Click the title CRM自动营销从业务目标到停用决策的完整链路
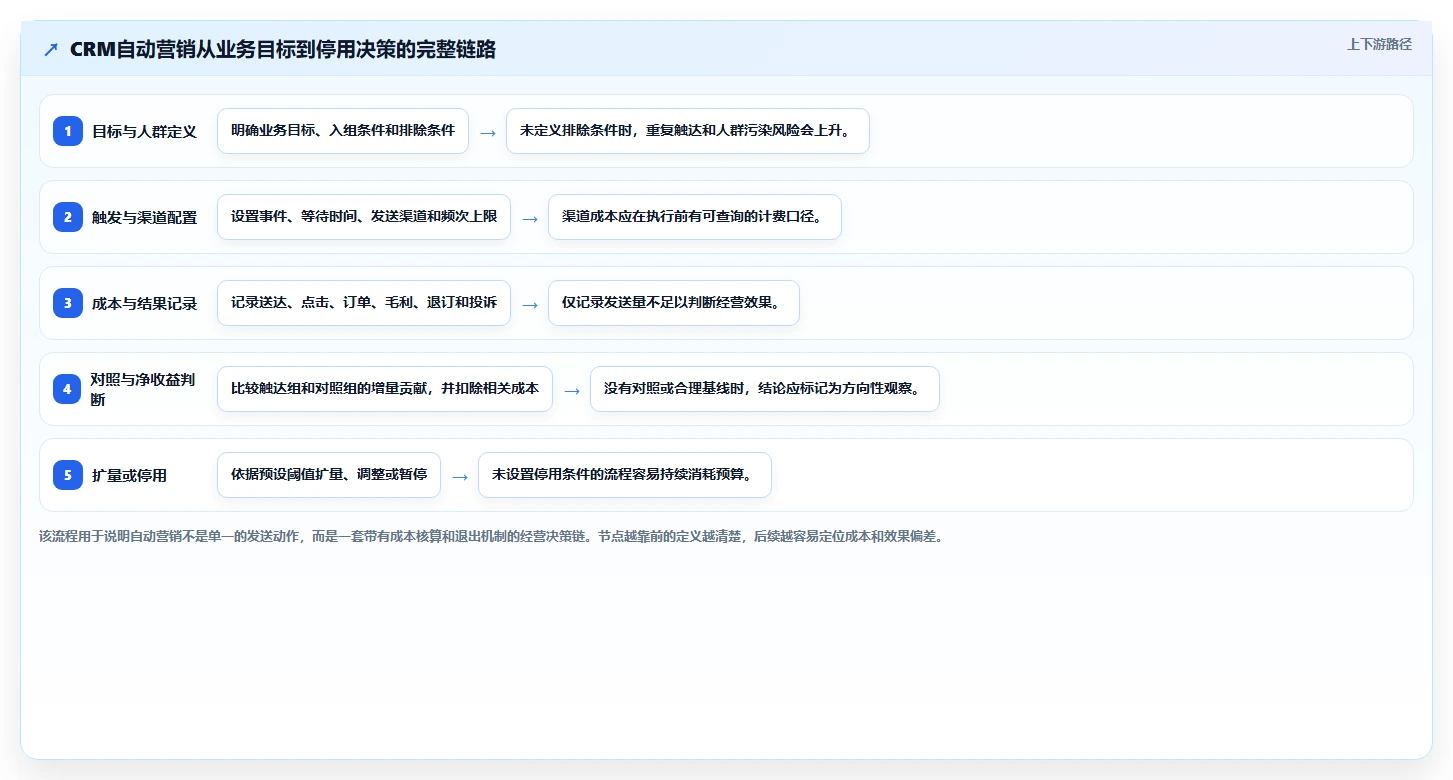1453x780 pixels. pos(283,49)
